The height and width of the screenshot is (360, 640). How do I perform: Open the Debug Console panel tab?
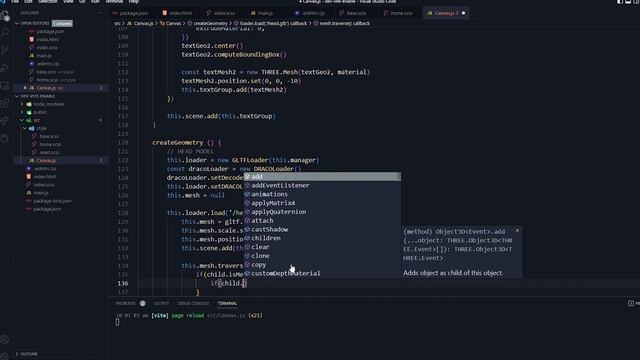(x=193, y=303)
